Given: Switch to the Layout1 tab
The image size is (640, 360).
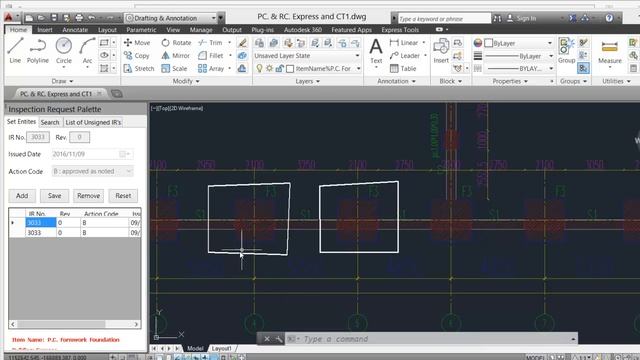Looking at the screenshot, I should pos(222,348).
